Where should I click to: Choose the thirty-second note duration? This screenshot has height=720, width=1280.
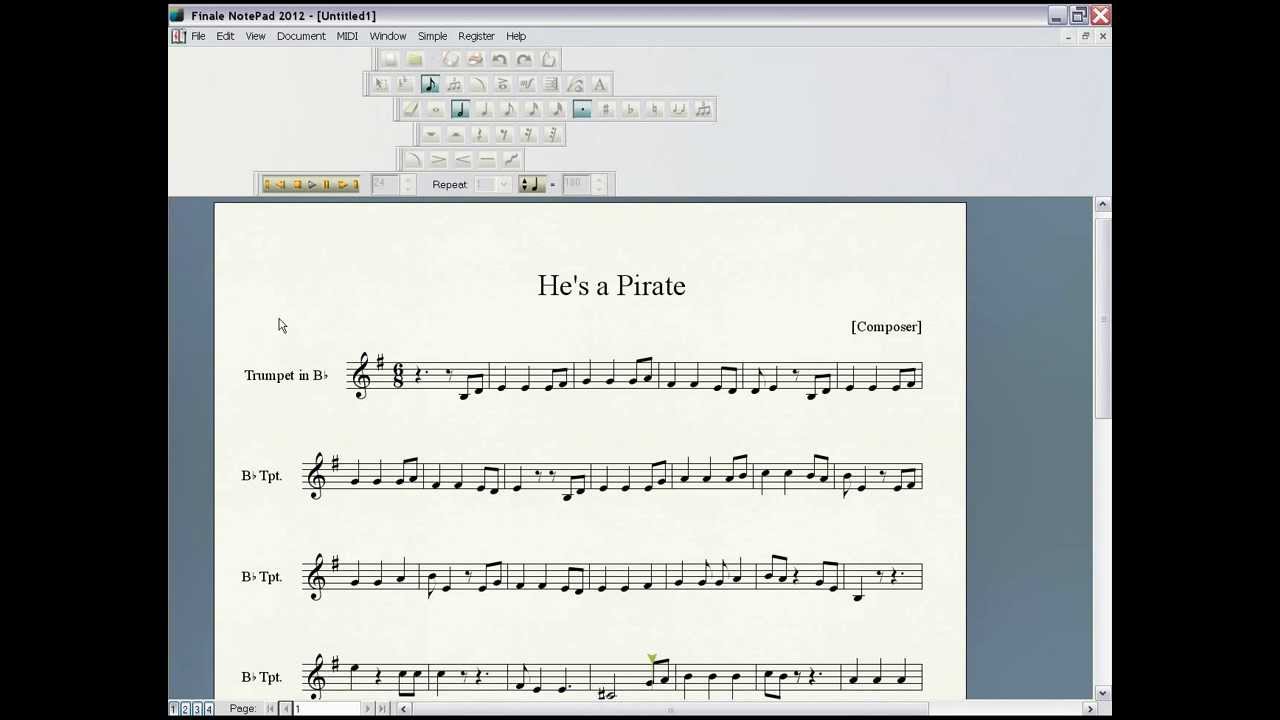pos(557,109)
